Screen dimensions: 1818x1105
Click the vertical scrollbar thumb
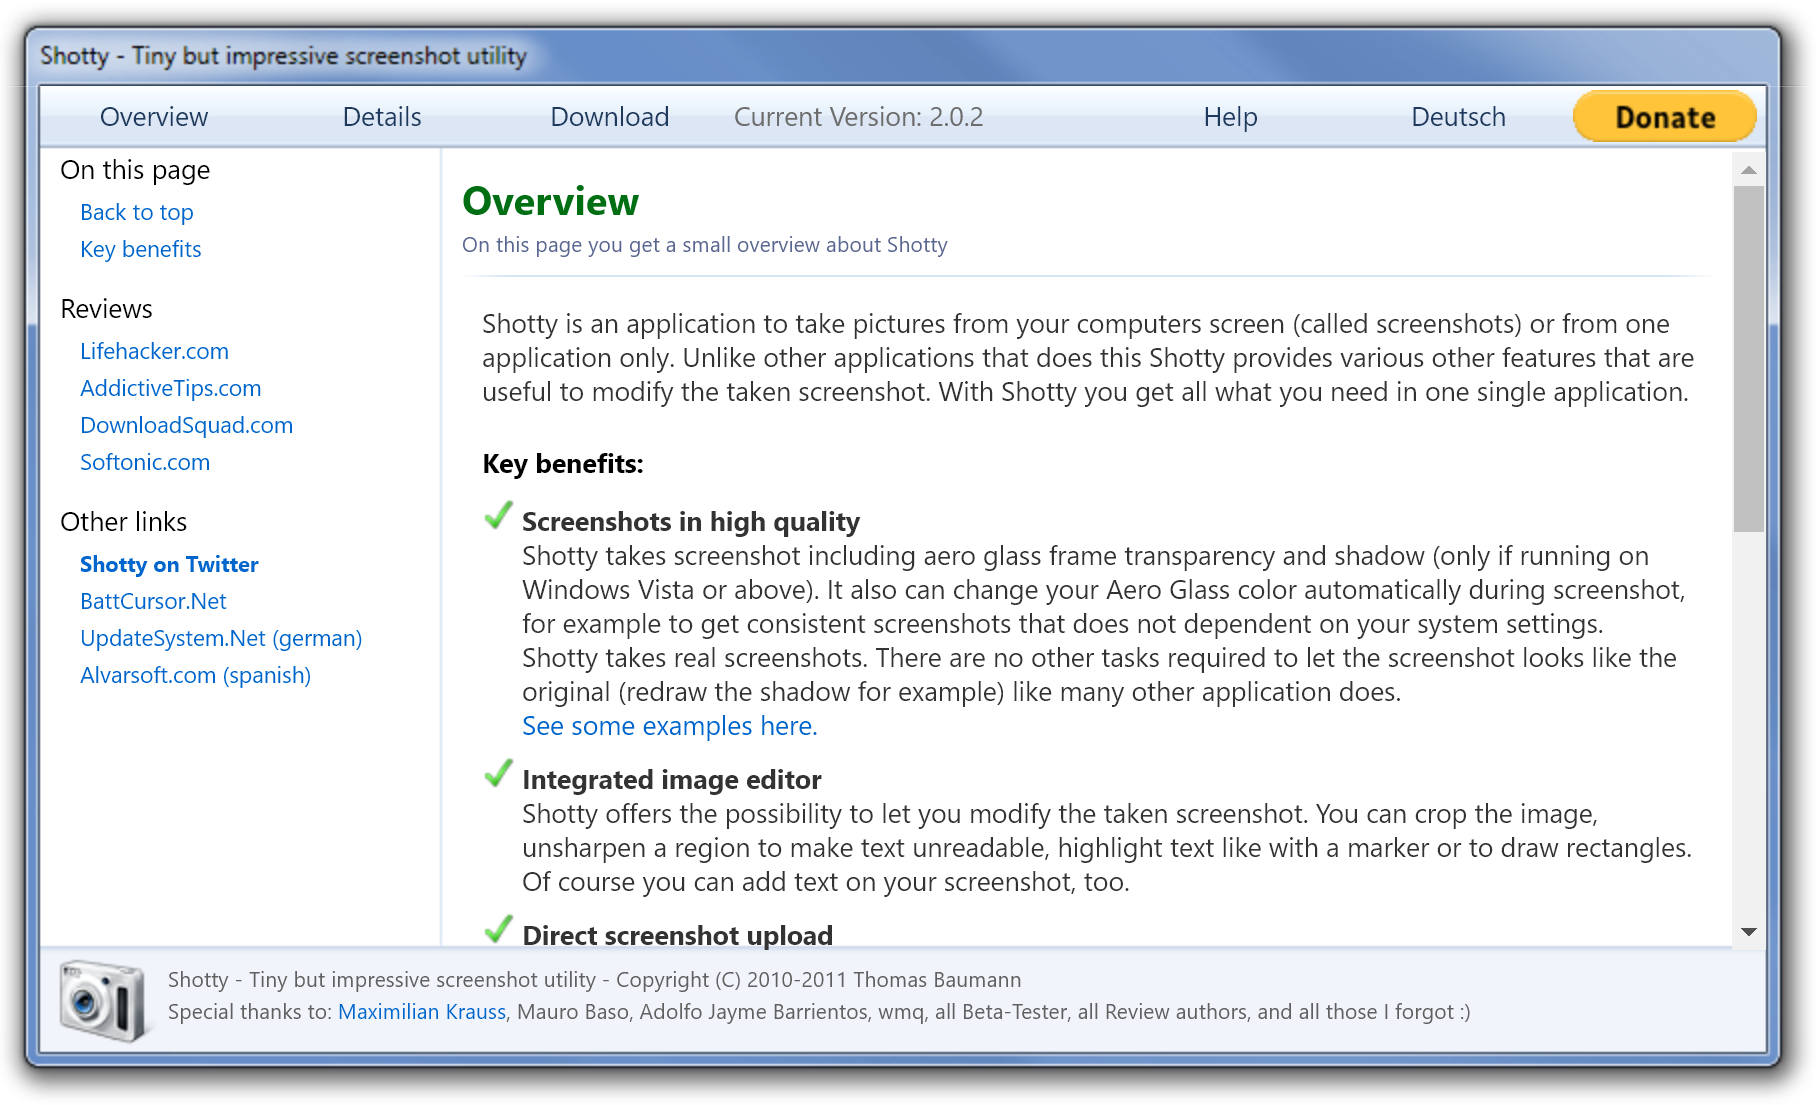click(1749, 358)
